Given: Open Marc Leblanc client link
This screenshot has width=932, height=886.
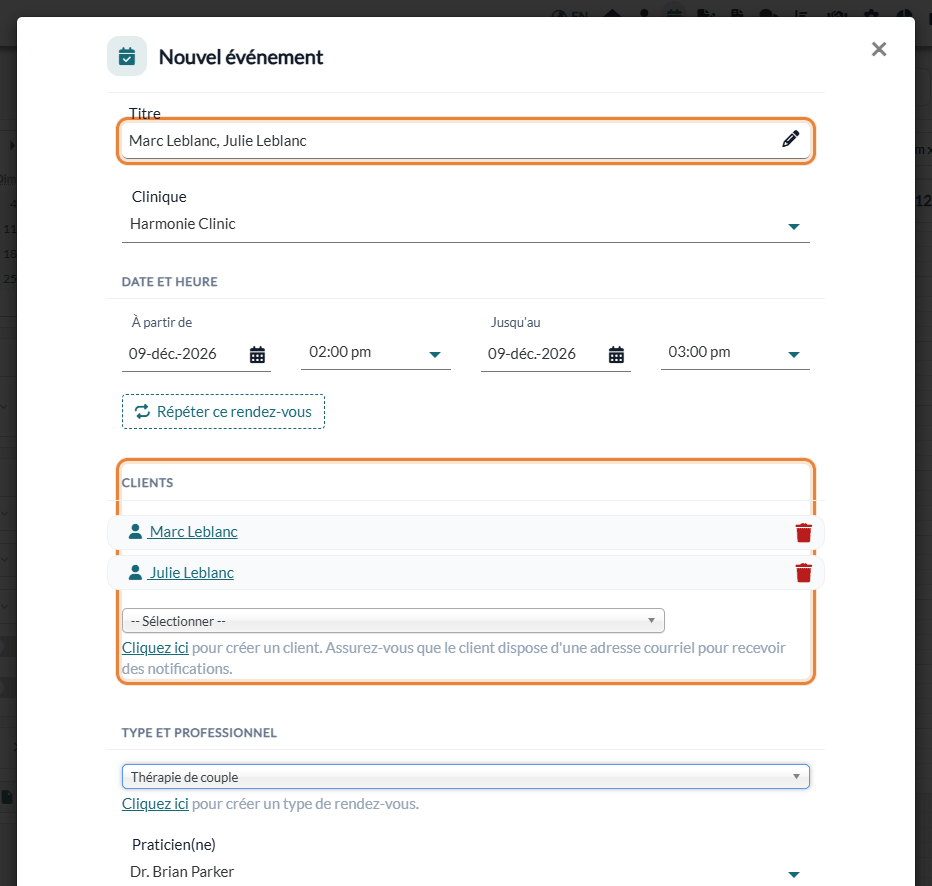Looking at the screenshot, I should click(193, 532).
